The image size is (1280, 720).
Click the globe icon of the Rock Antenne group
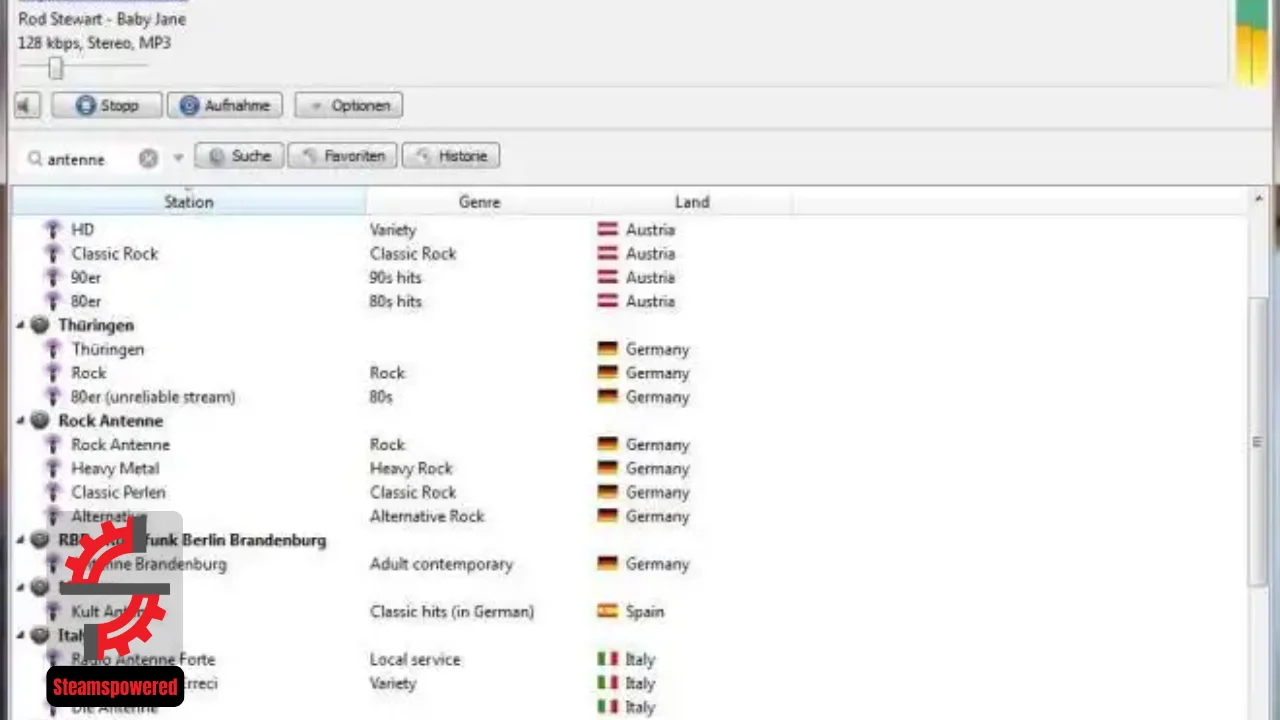pos(40,421)
